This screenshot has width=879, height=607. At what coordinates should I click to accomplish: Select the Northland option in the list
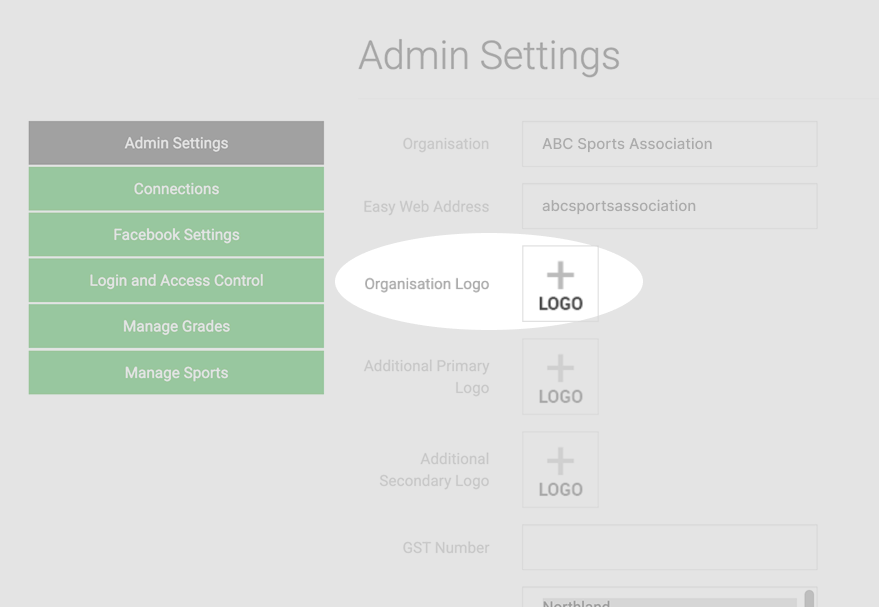pos(669,603)
